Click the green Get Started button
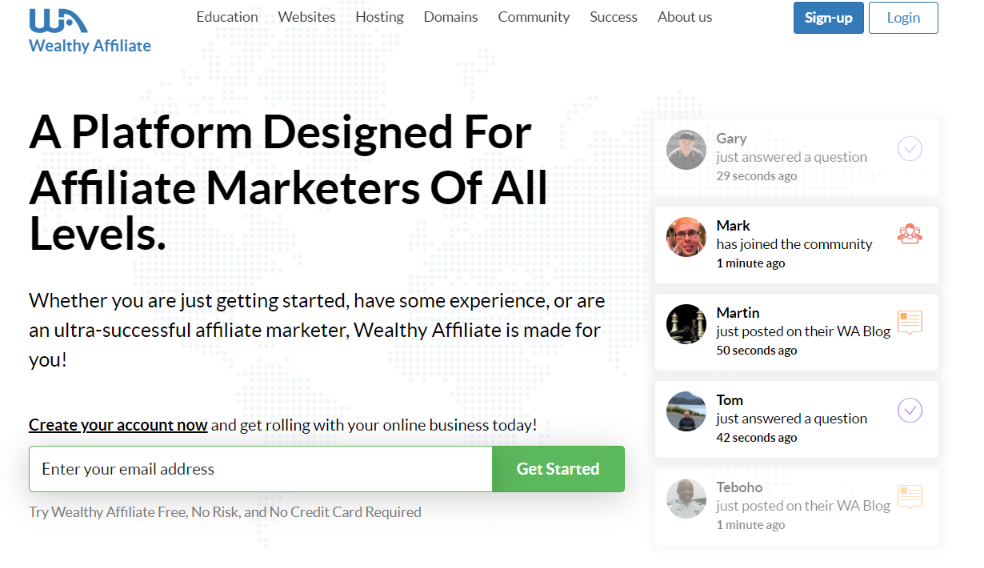The width and height of the screenshot is (984, 568). pos(558,469)
